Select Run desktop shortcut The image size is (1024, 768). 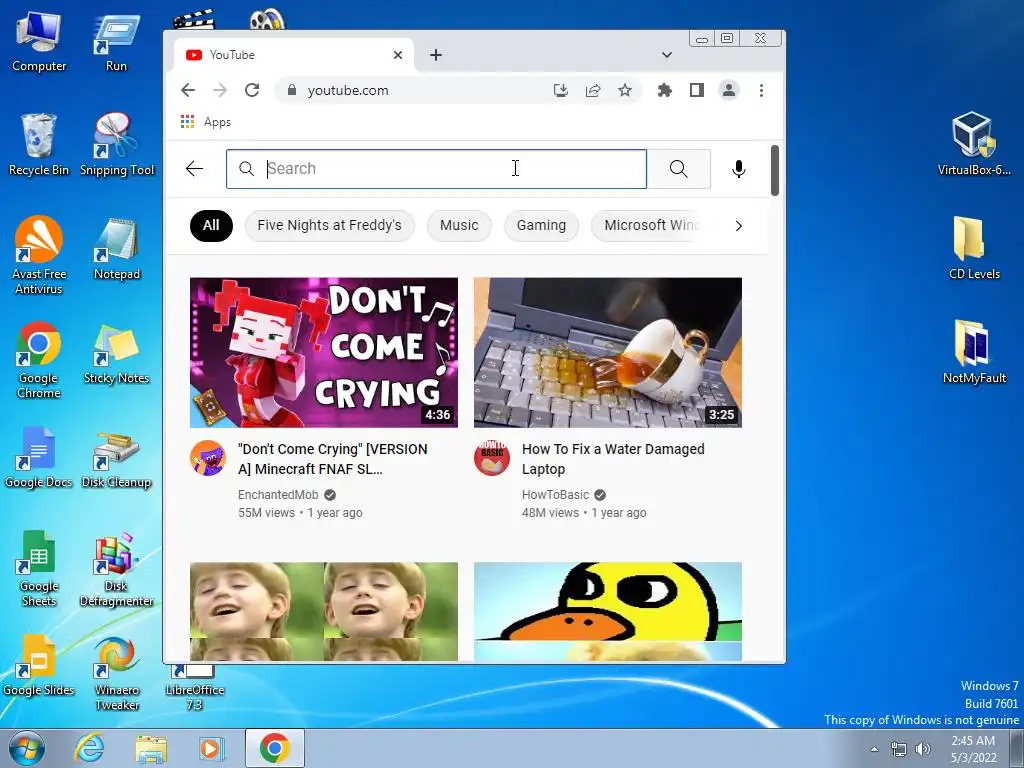pyautogui.click(x=116, y=42)
